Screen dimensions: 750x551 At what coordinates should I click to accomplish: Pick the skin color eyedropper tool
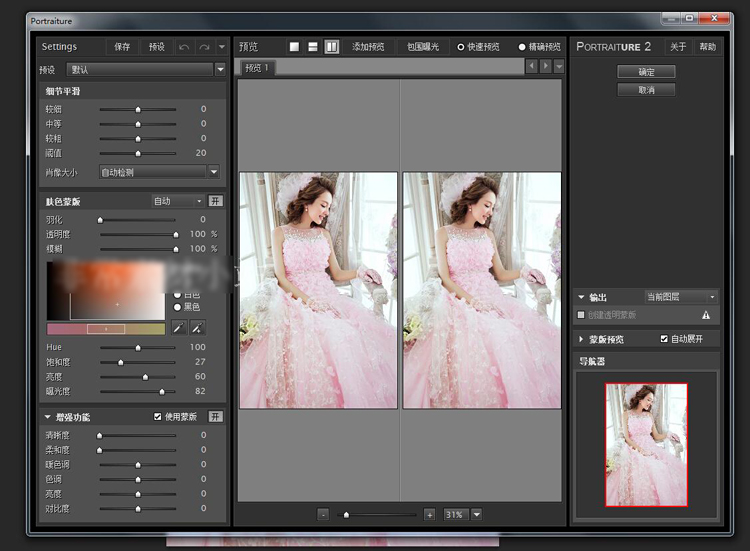(179, 327)
